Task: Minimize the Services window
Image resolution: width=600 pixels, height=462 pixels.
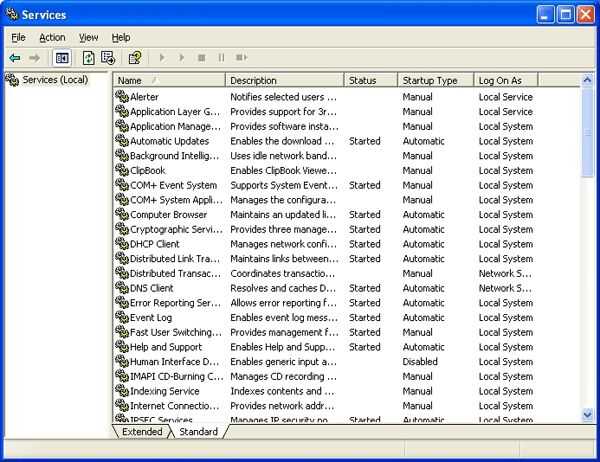Action: pos(545,15)
